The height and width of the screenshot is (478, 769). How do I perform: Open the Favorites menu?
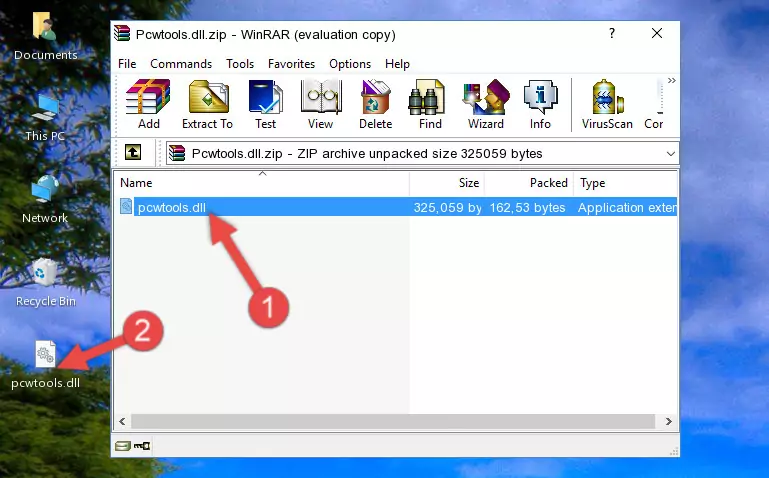point(291,64)
